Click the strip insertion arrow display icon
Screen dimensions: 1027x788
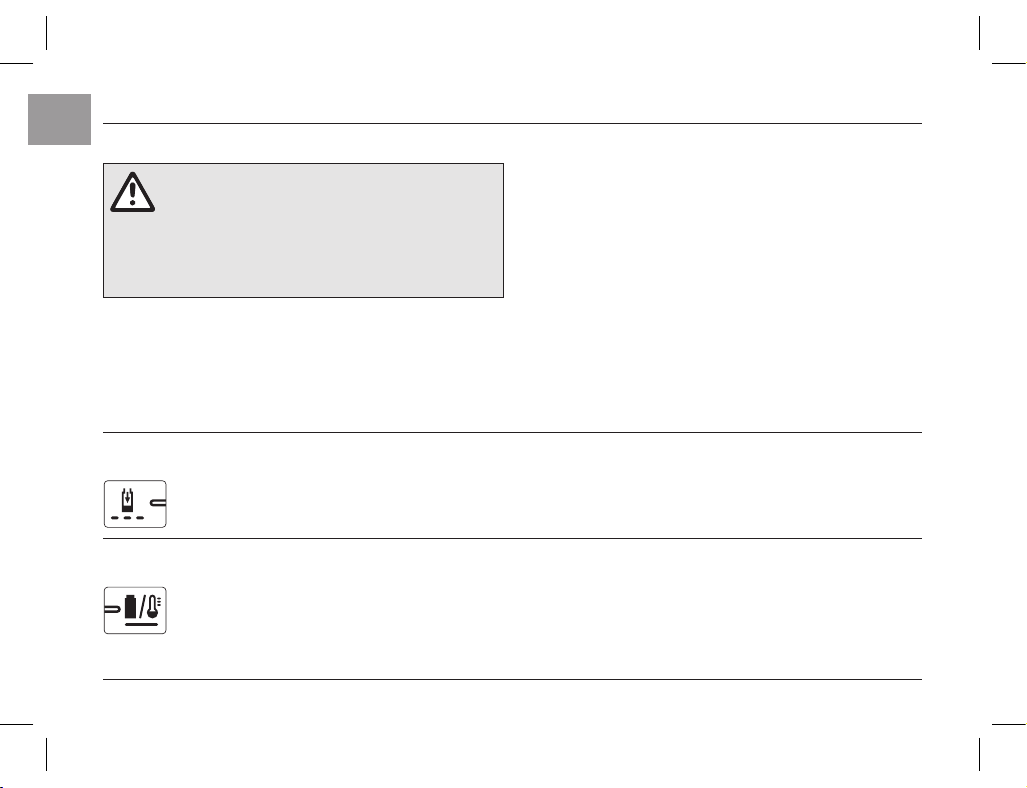135,504
